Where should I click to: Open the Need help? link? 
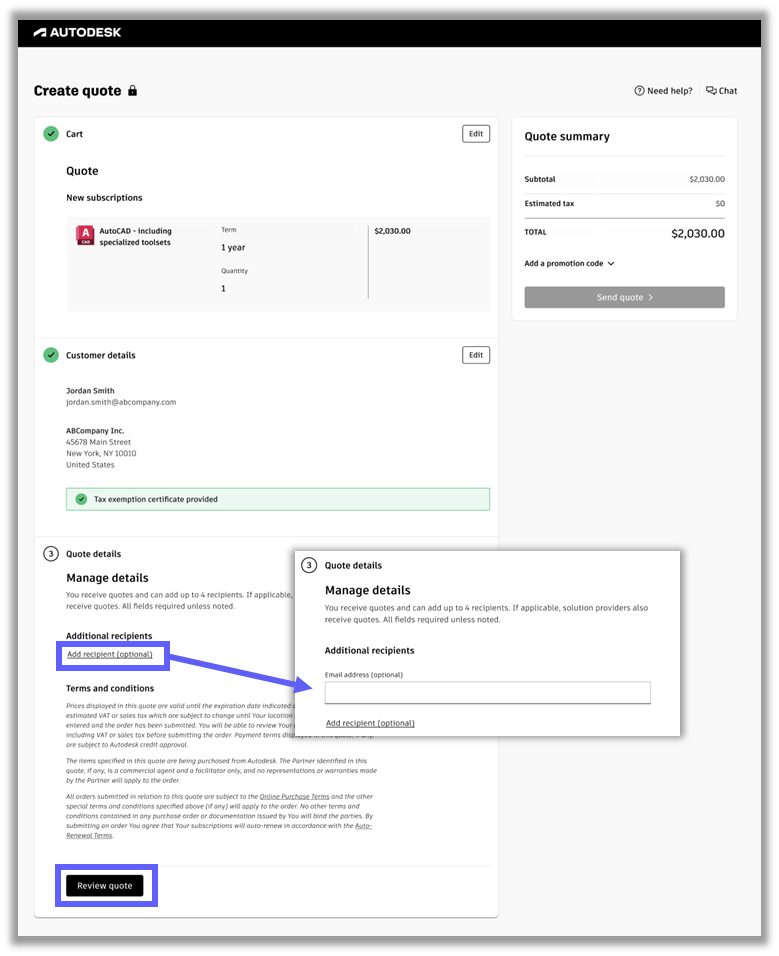(663, 91)
